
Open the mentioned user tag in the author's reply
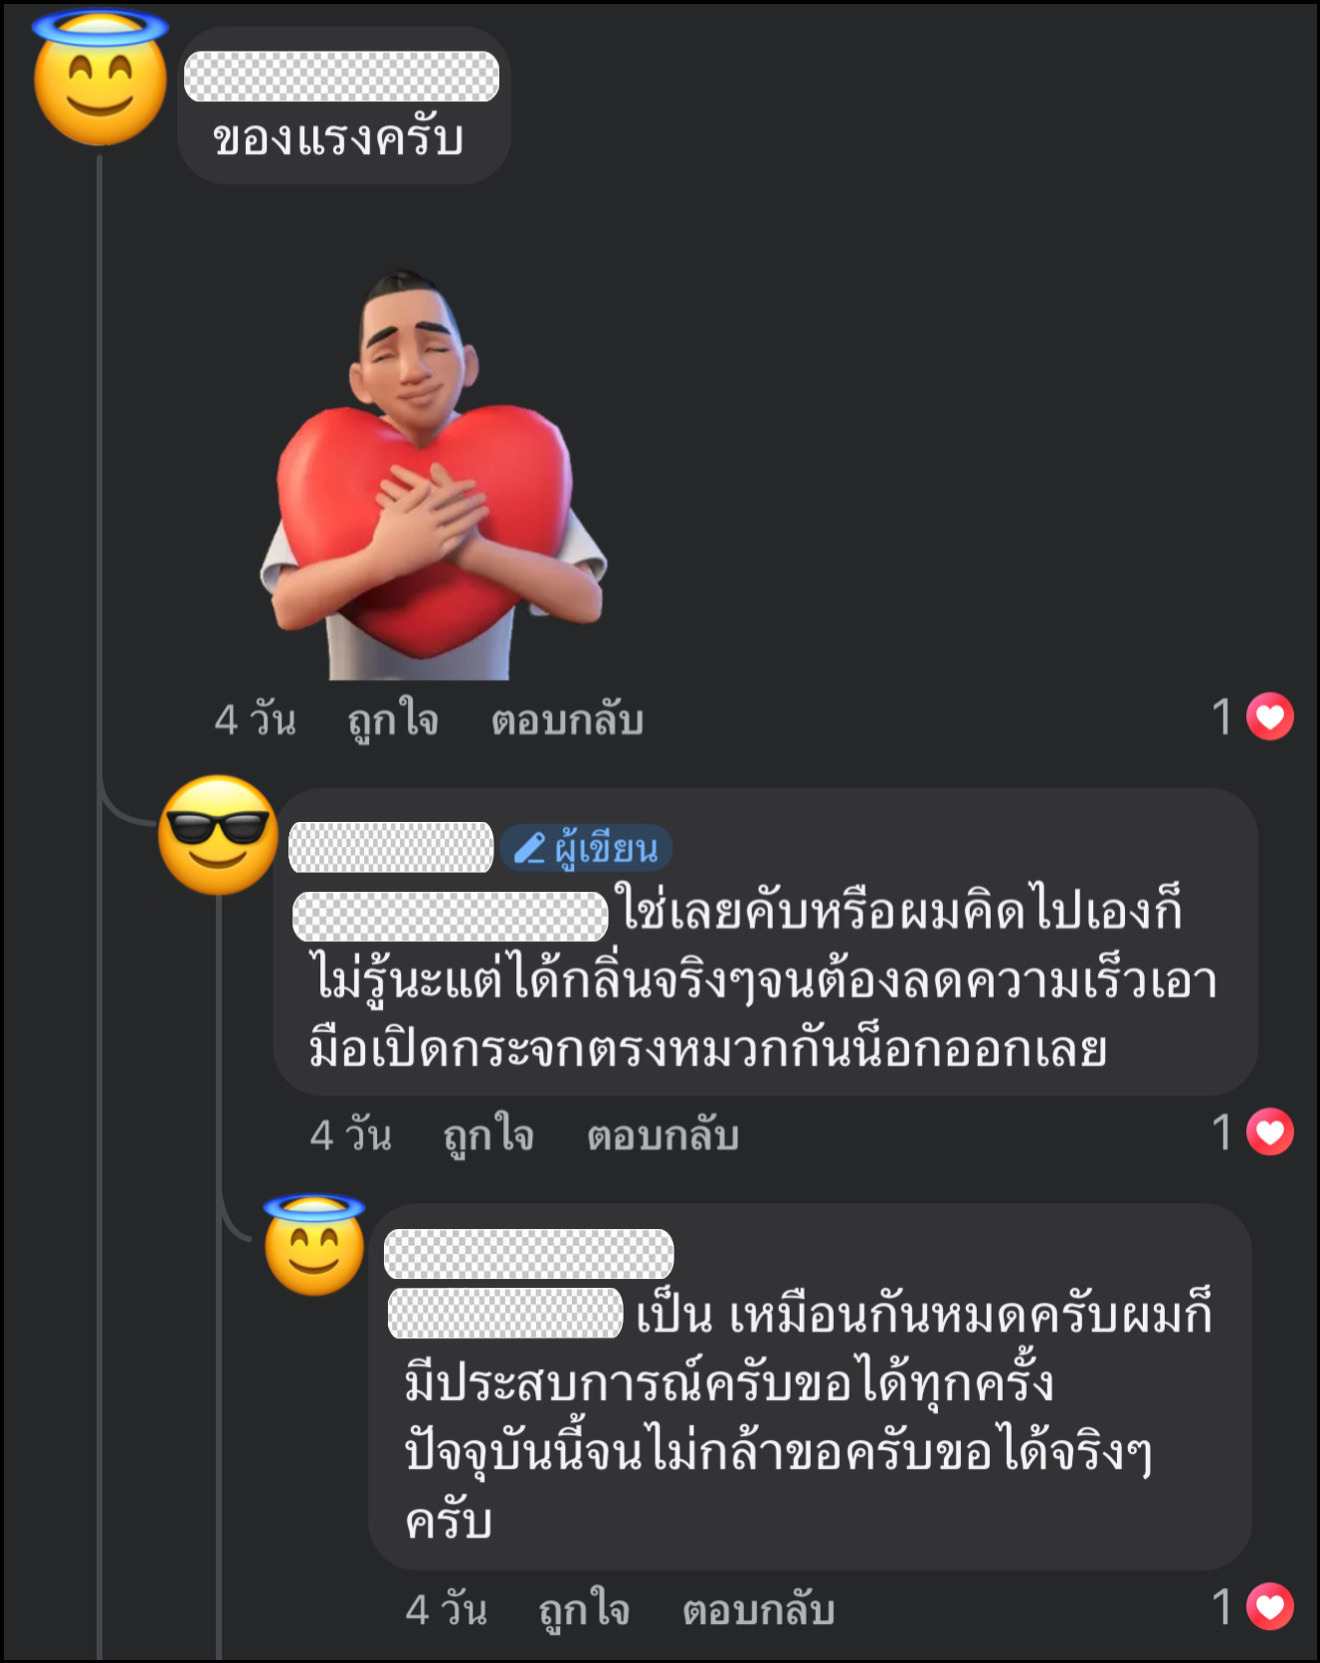pos(450,916)
